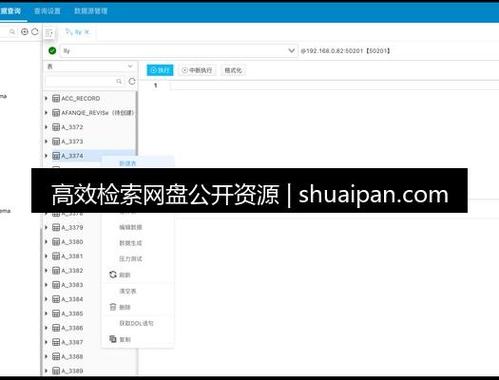Toggle the panel collapse list icon
Viewport: 499px width, 380px height.
click(x=49, y=33)
